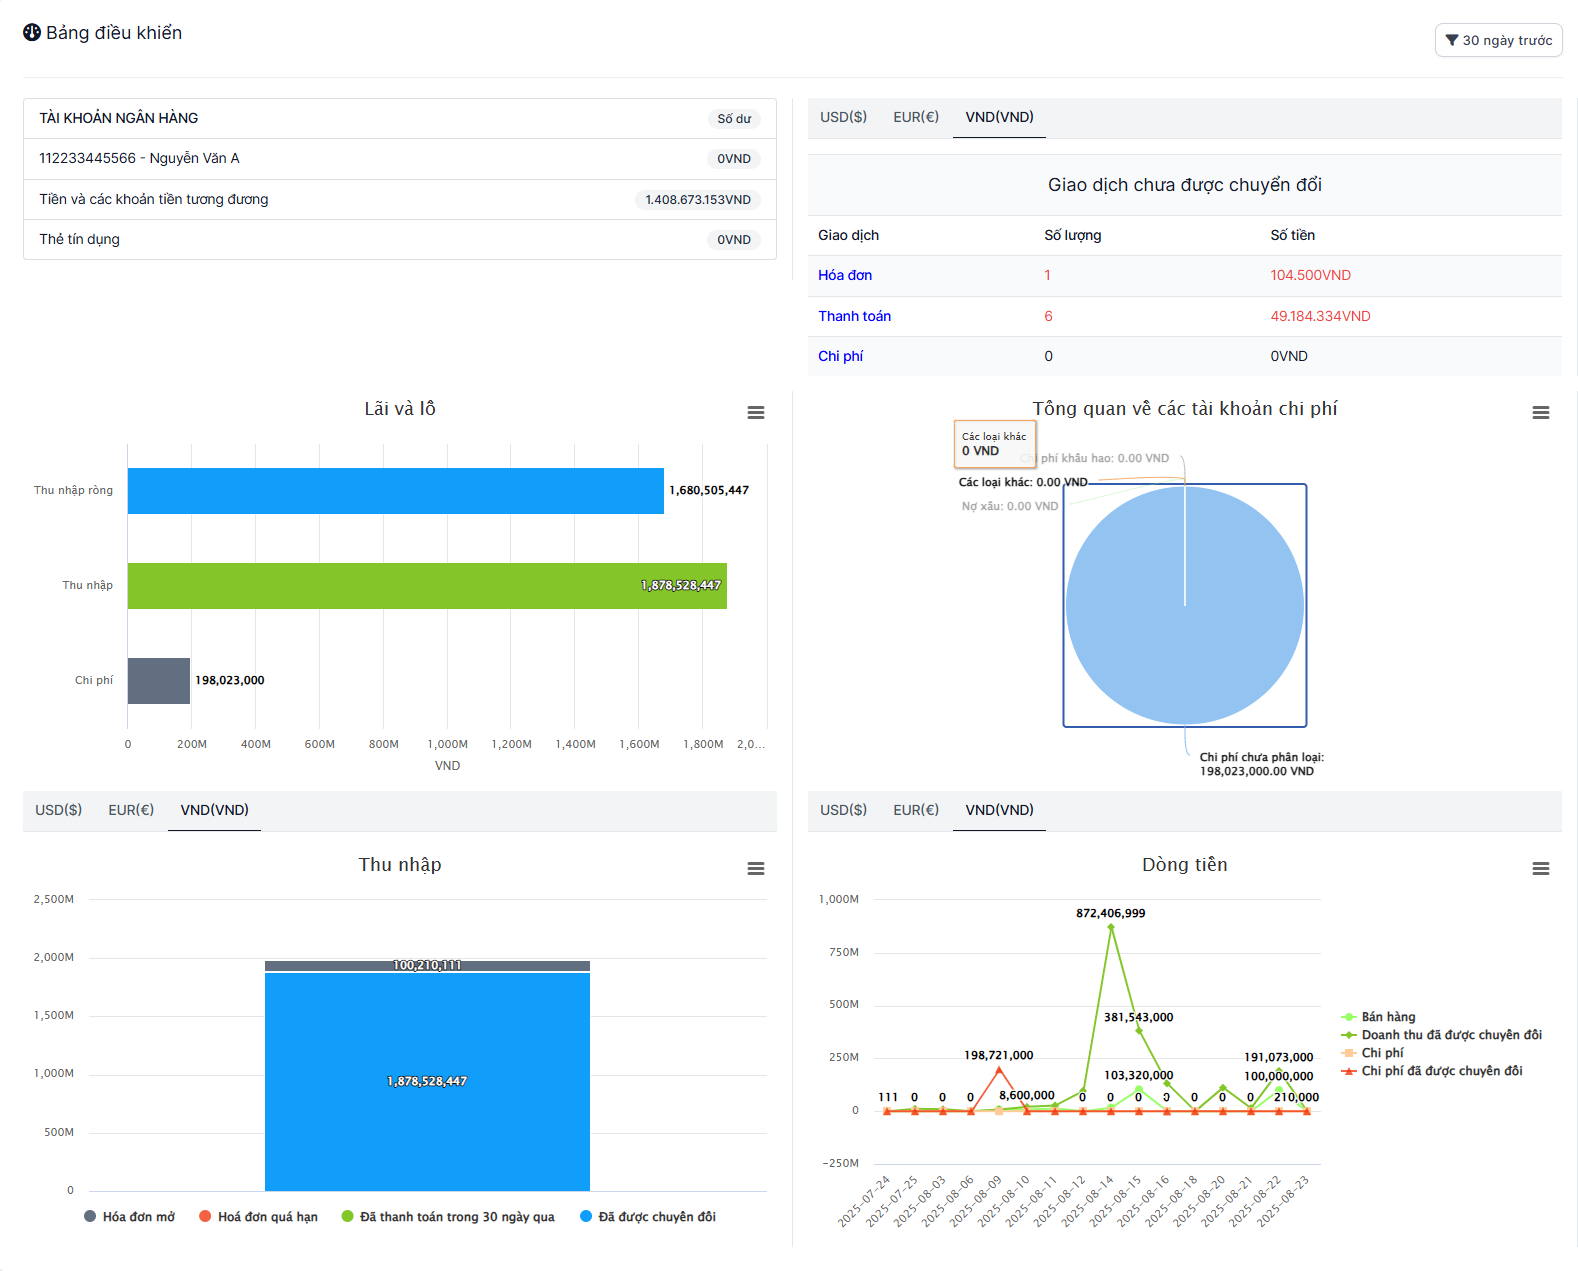Open the 30 ngày trước date filter

1498,40
